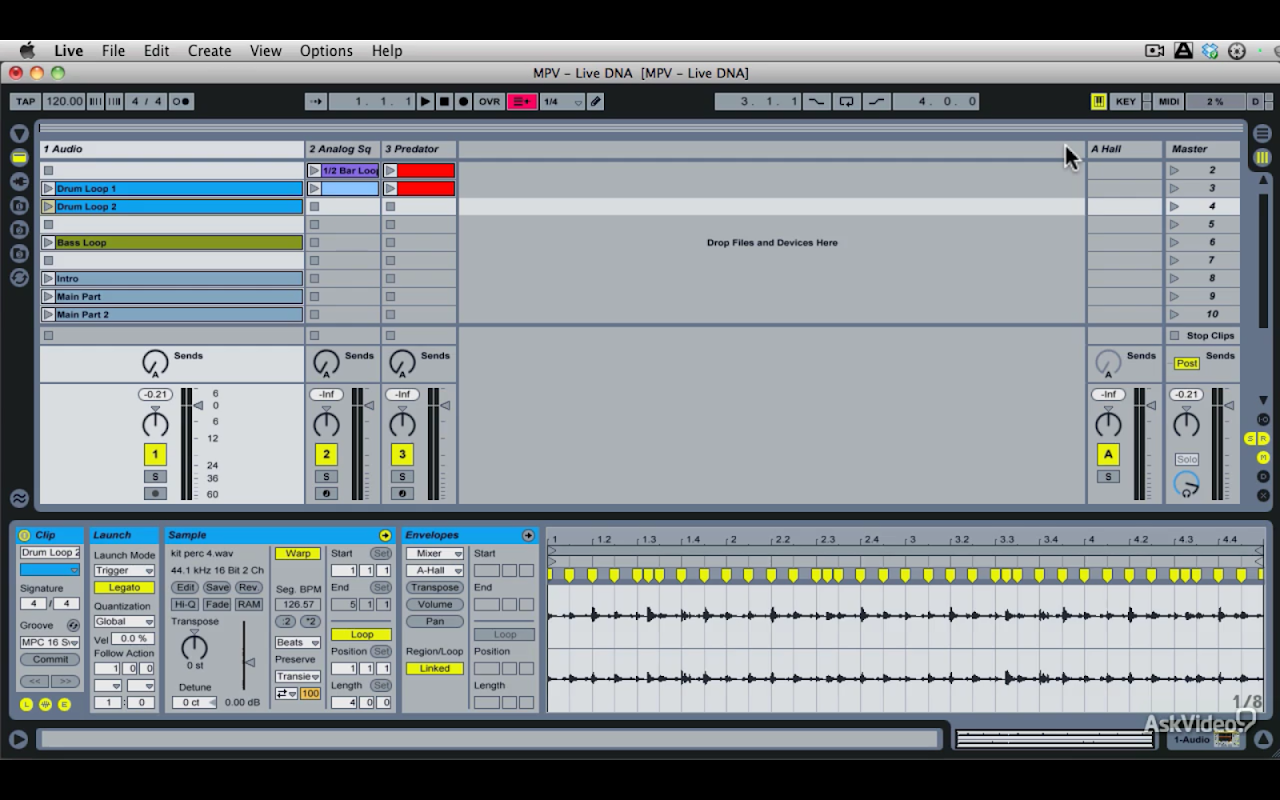This screenshot has height=800, width=1280.
Task: Select the Volume envelope button
Action: (x=435, y=604)
